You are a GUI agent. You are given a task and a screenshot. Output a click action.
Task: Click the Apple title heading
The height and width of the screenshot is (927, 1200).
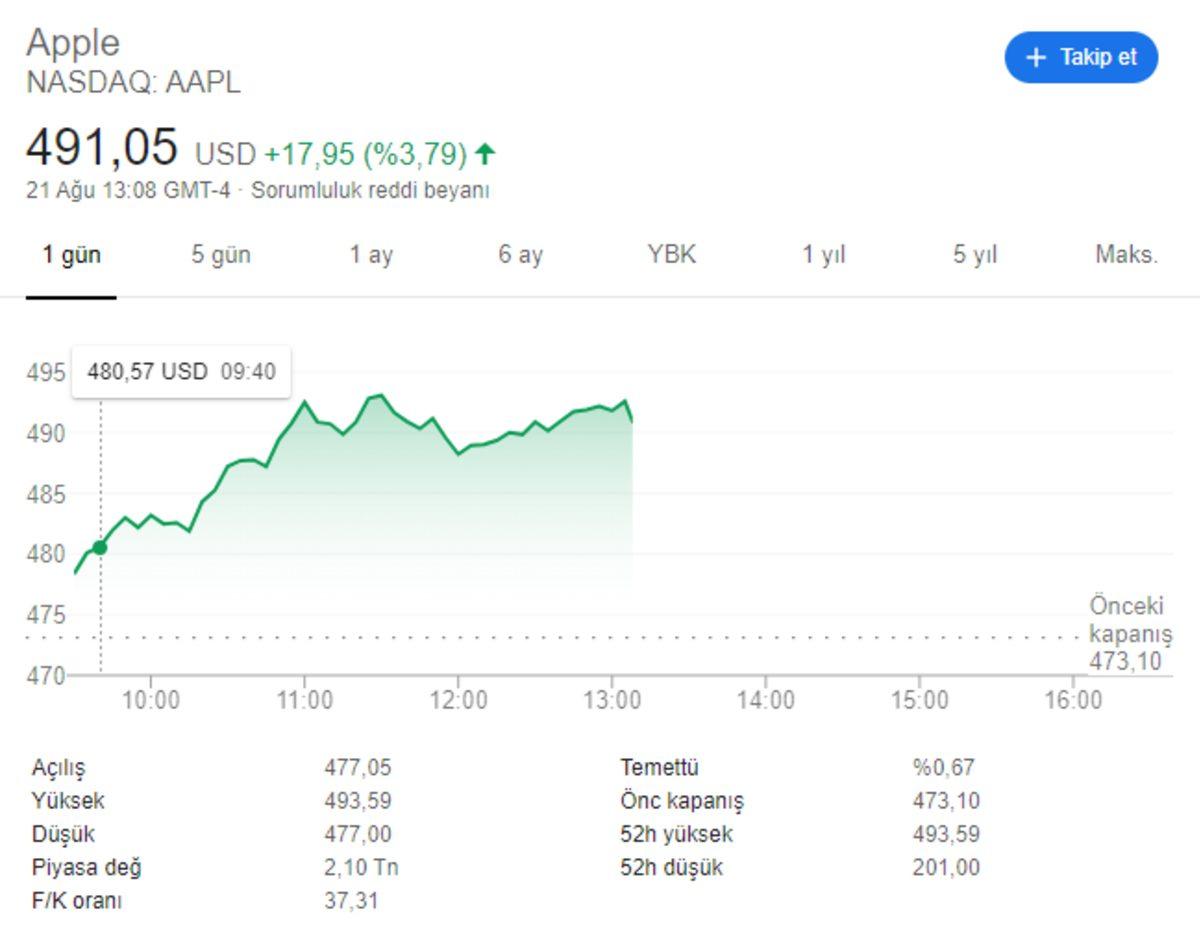click(71, 42)
